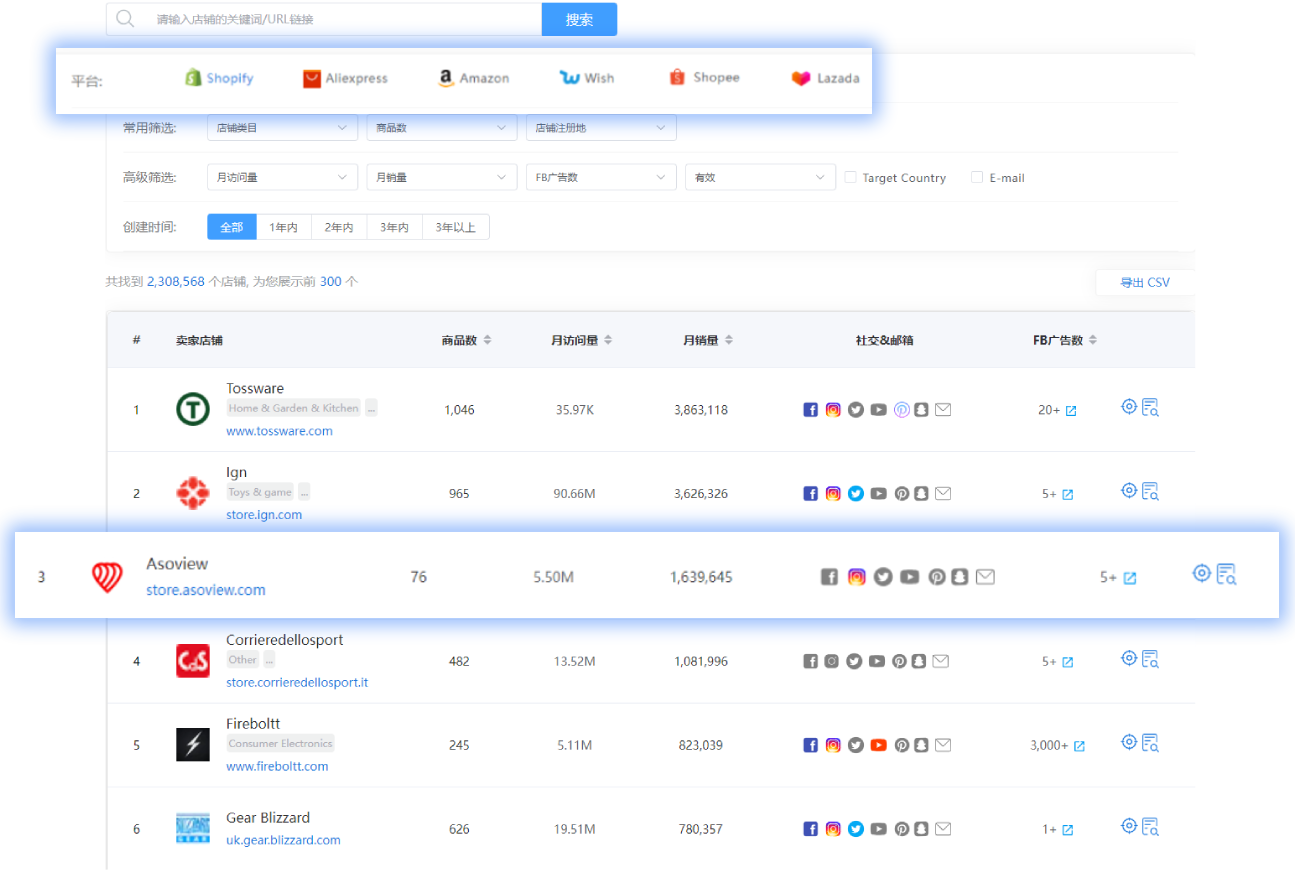1295x870 pixels.
Task: Click the Home & Garden & Kitchen tag
Action: 293,408
